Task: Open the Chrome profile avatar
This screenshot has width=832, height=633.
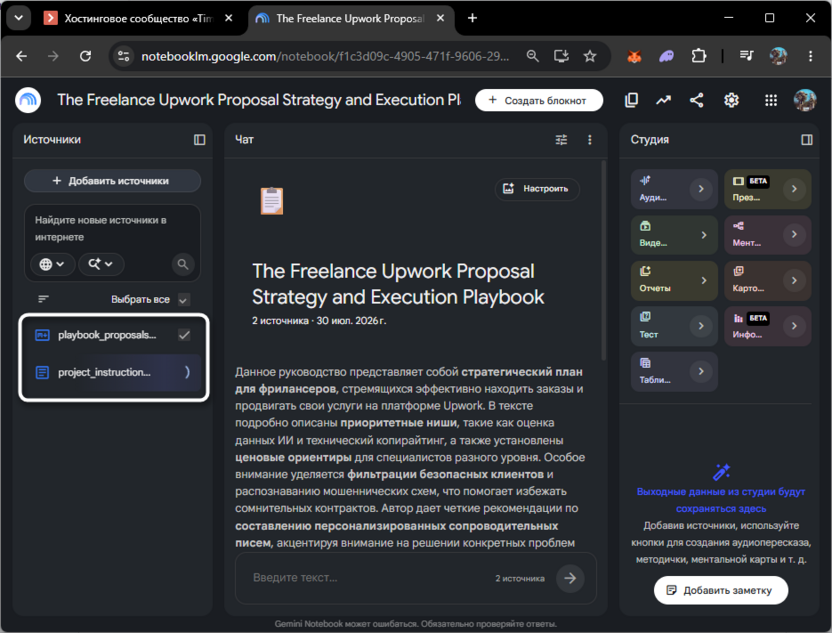Action: click(x=778, y=56)
